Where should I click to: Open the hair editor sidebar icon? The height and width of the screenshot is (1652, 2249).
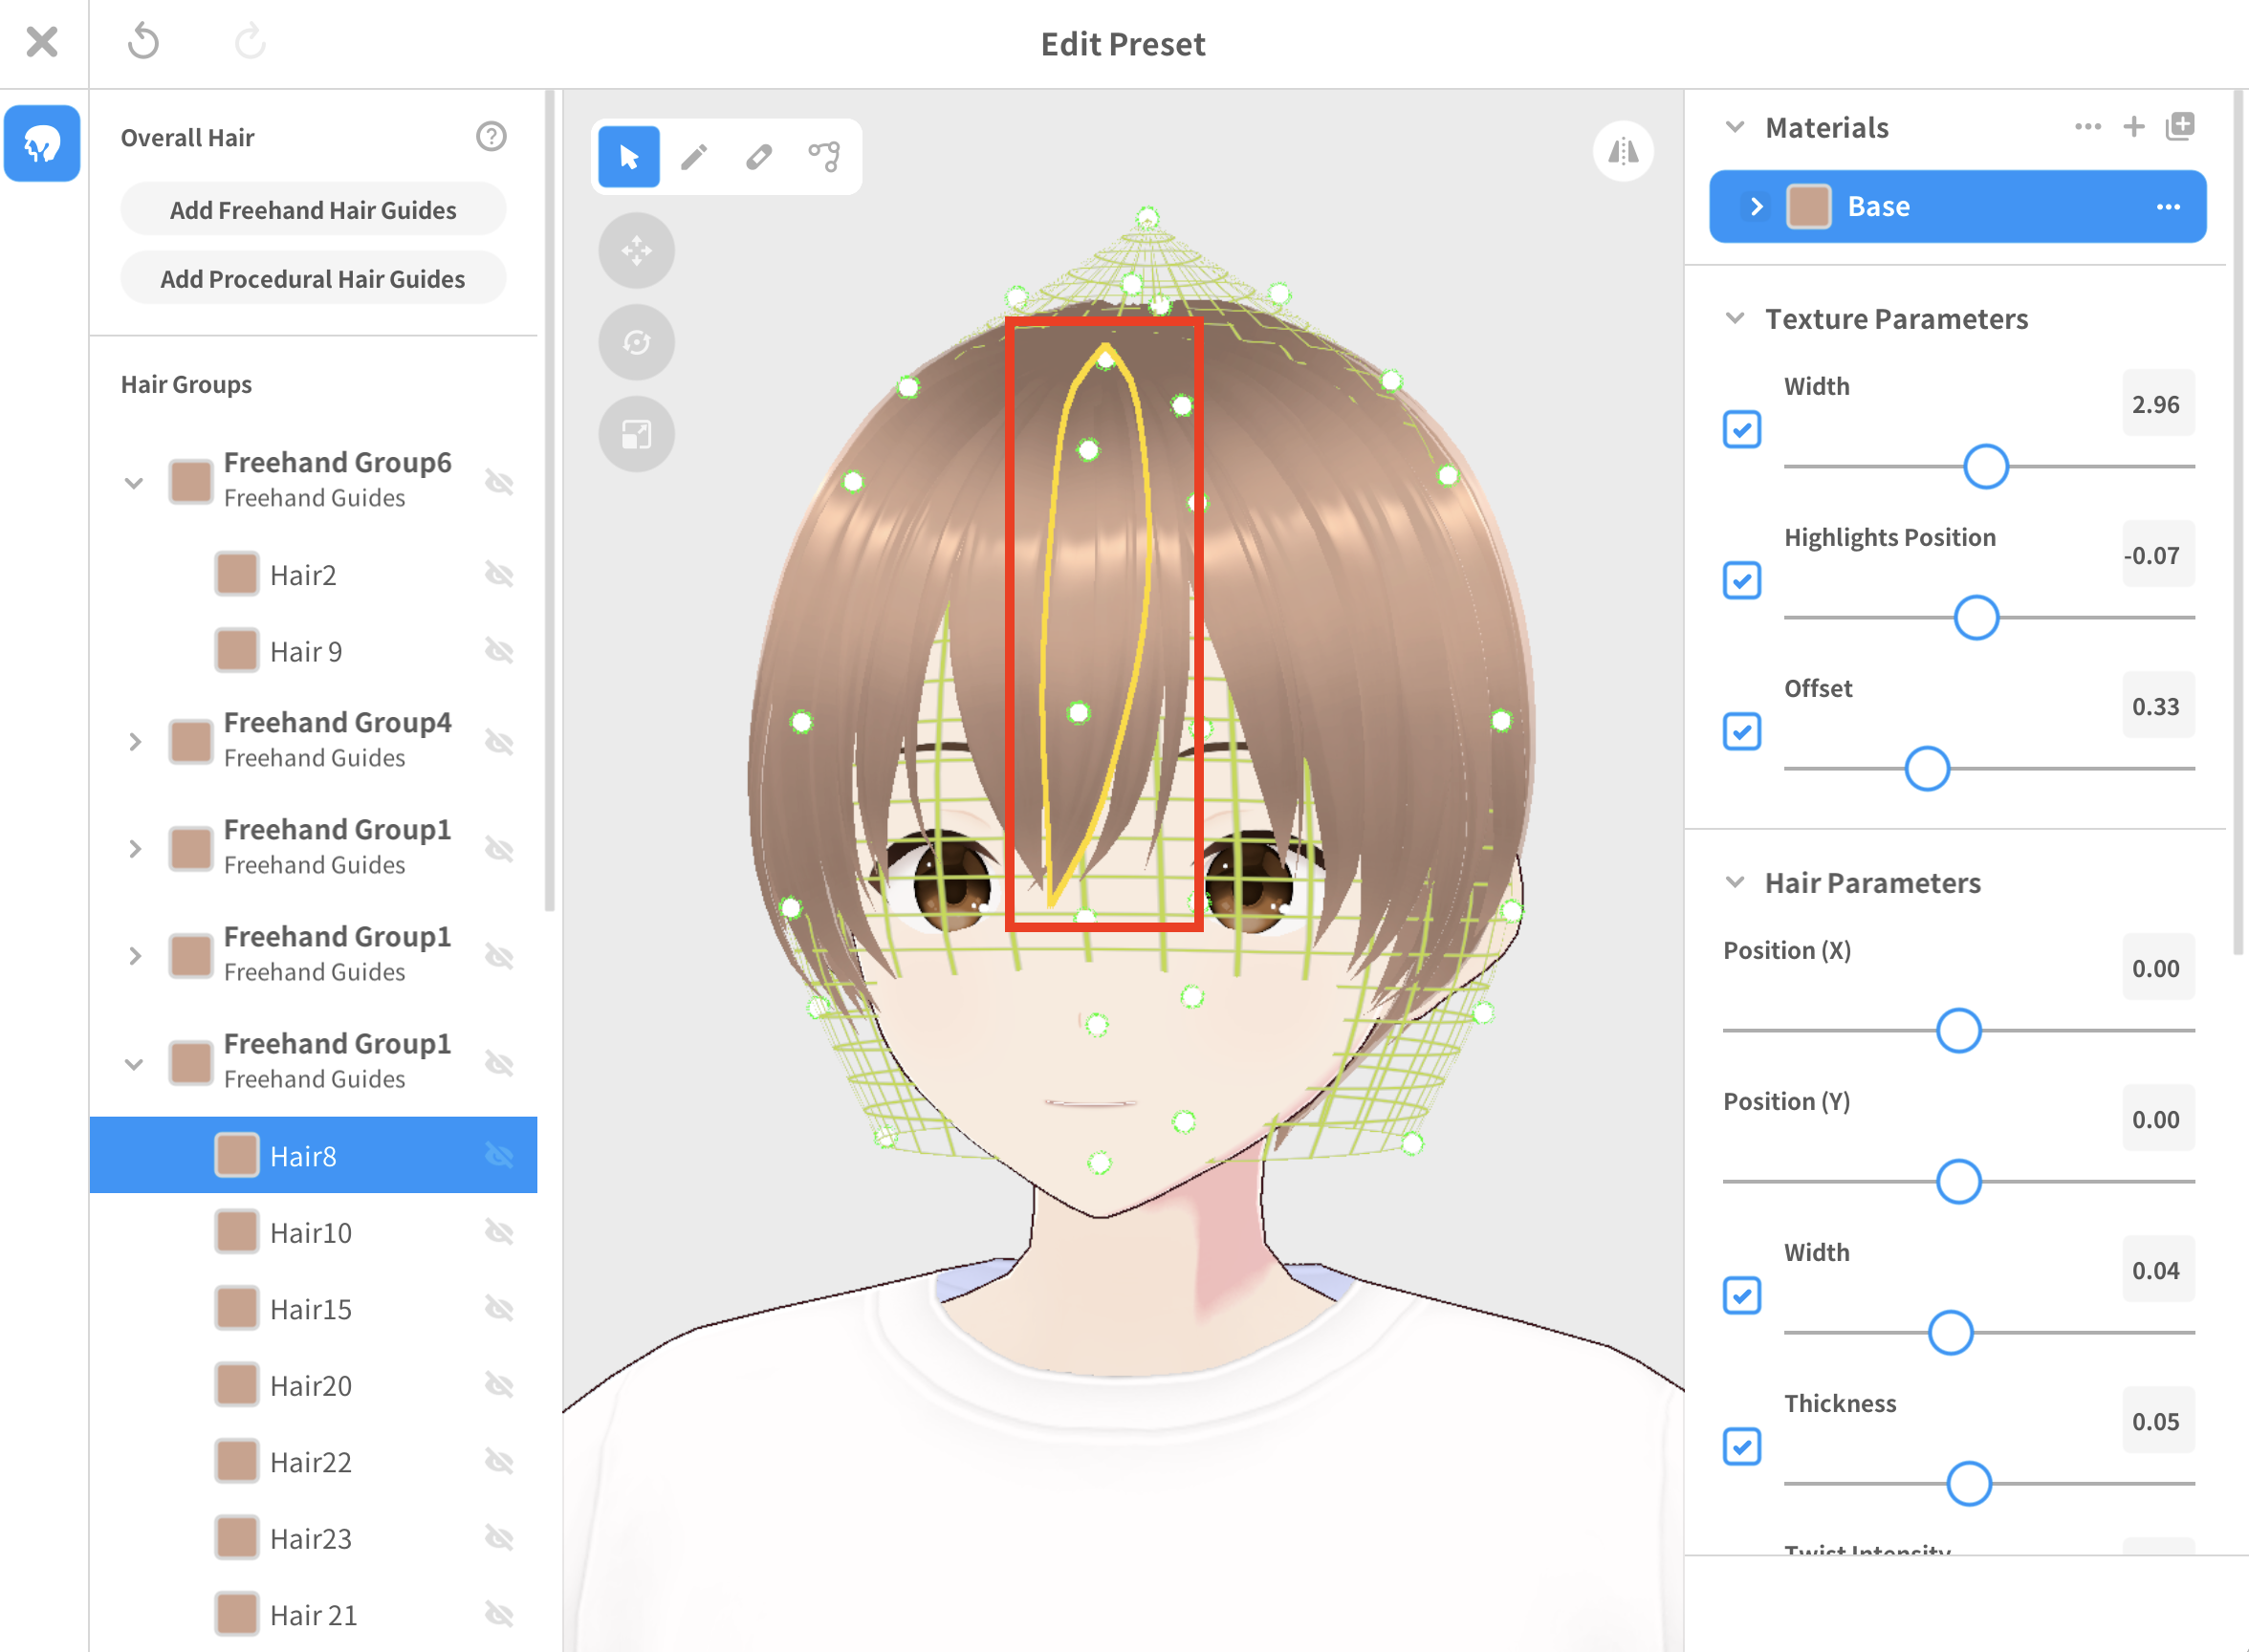[42, 143]
